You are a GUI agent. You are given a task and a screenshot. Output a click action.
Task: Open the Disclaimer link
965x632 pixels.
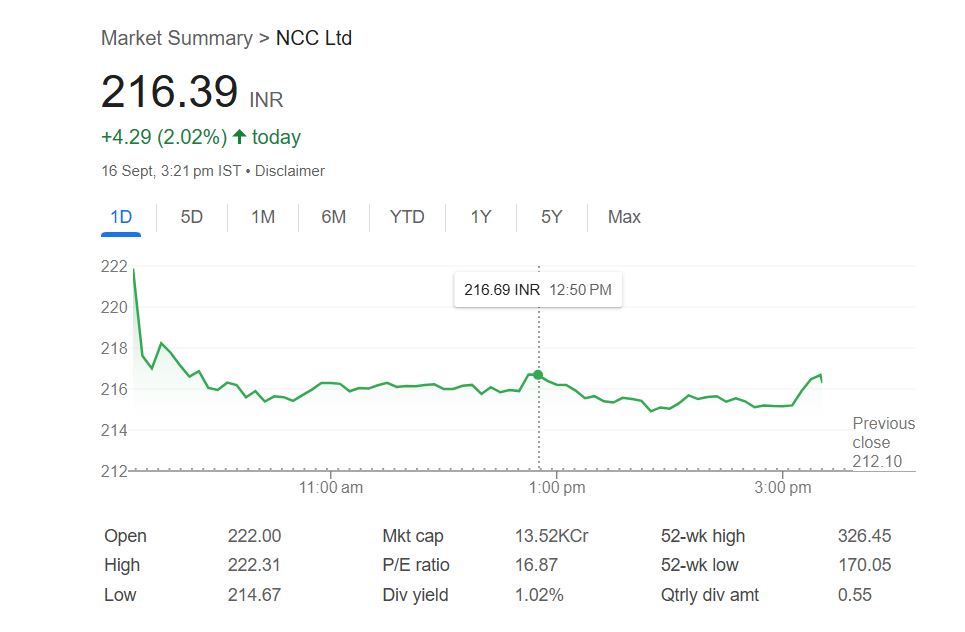290,171
